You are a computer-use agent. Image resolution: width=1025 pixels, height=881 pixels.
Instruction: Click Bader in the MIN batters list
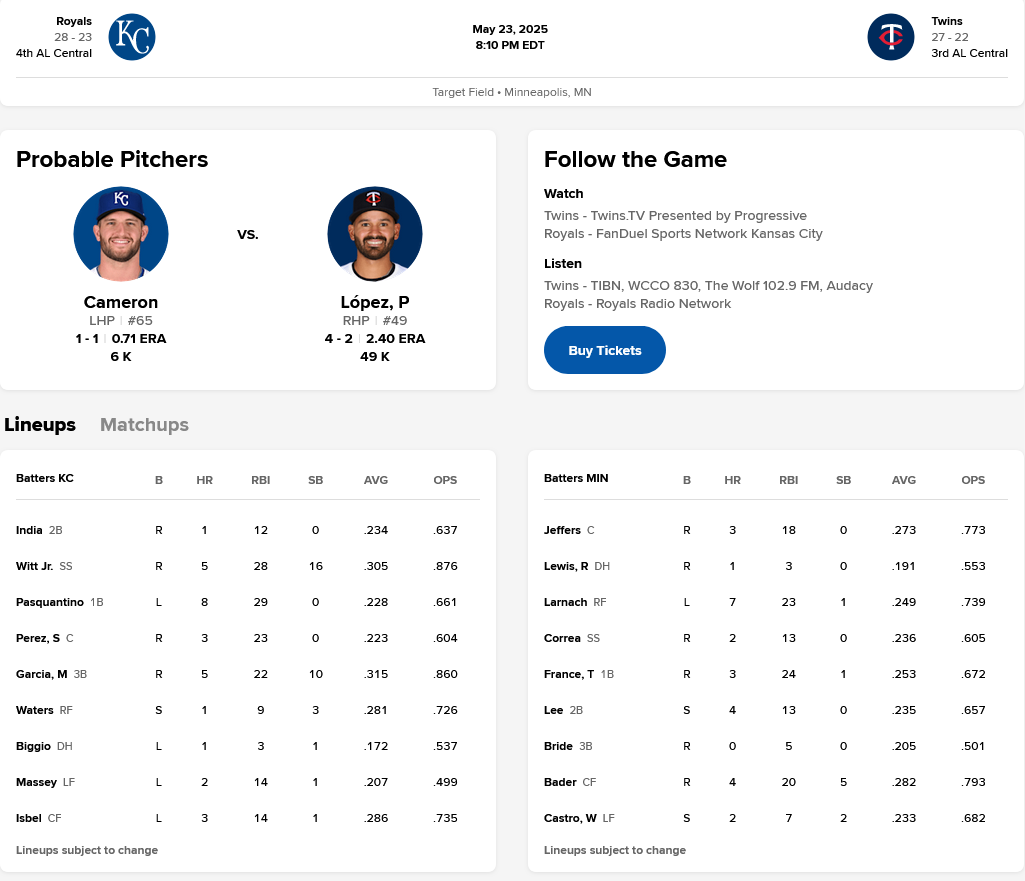coord(560,782)
